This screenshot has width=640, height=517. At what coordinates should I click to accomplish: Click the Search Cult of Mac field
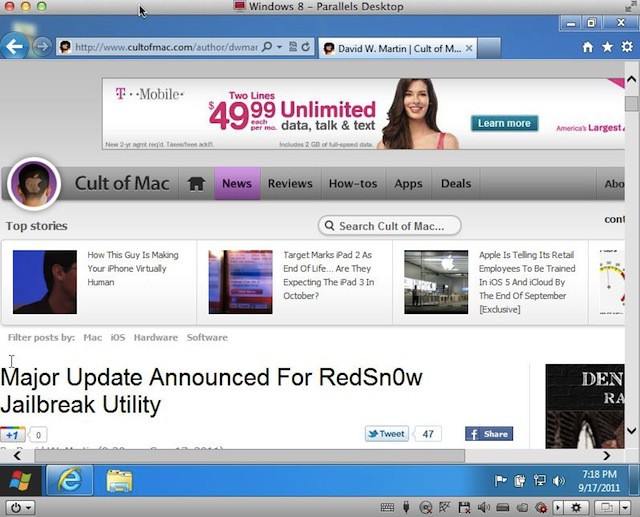point(389,226)
